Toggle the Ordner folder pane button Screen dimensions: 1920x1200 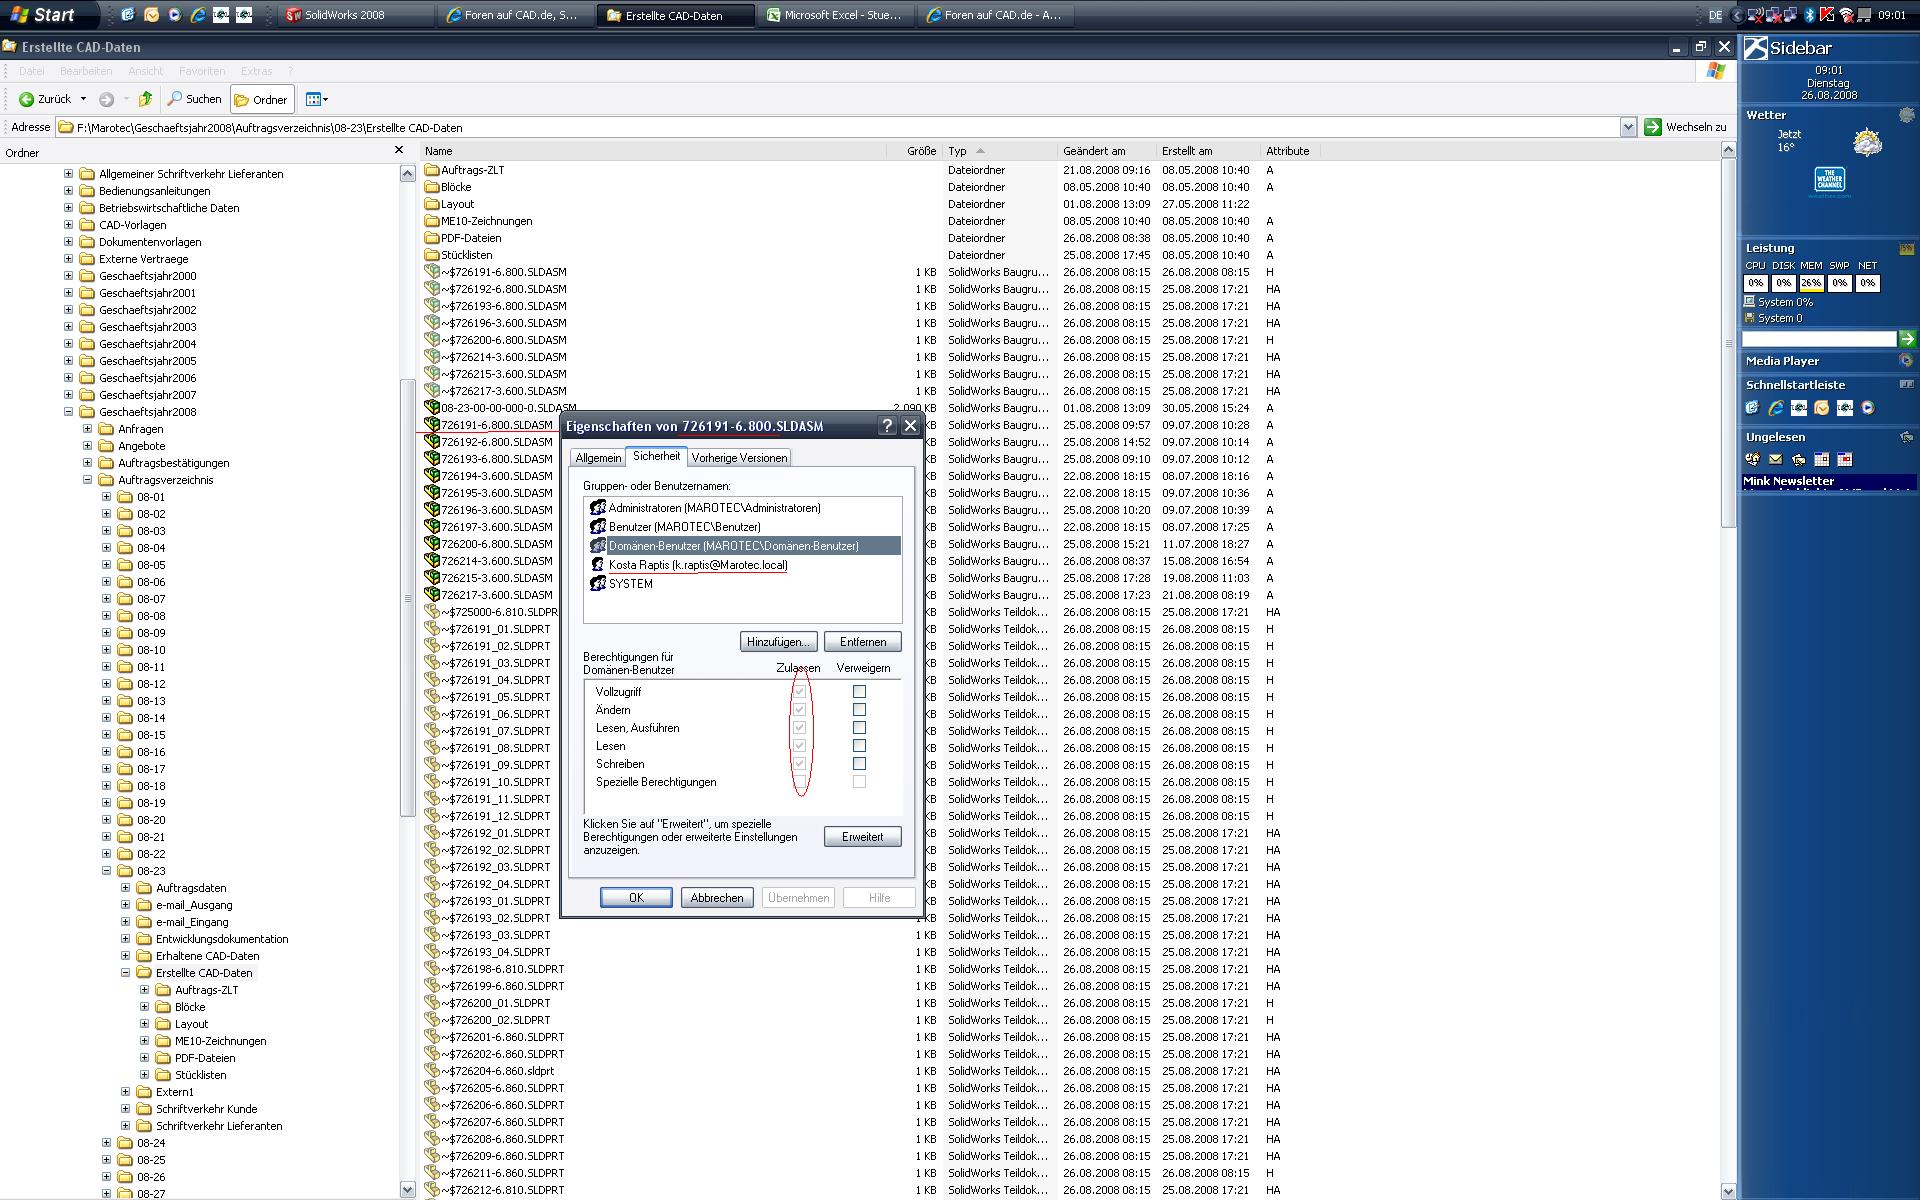261,99
